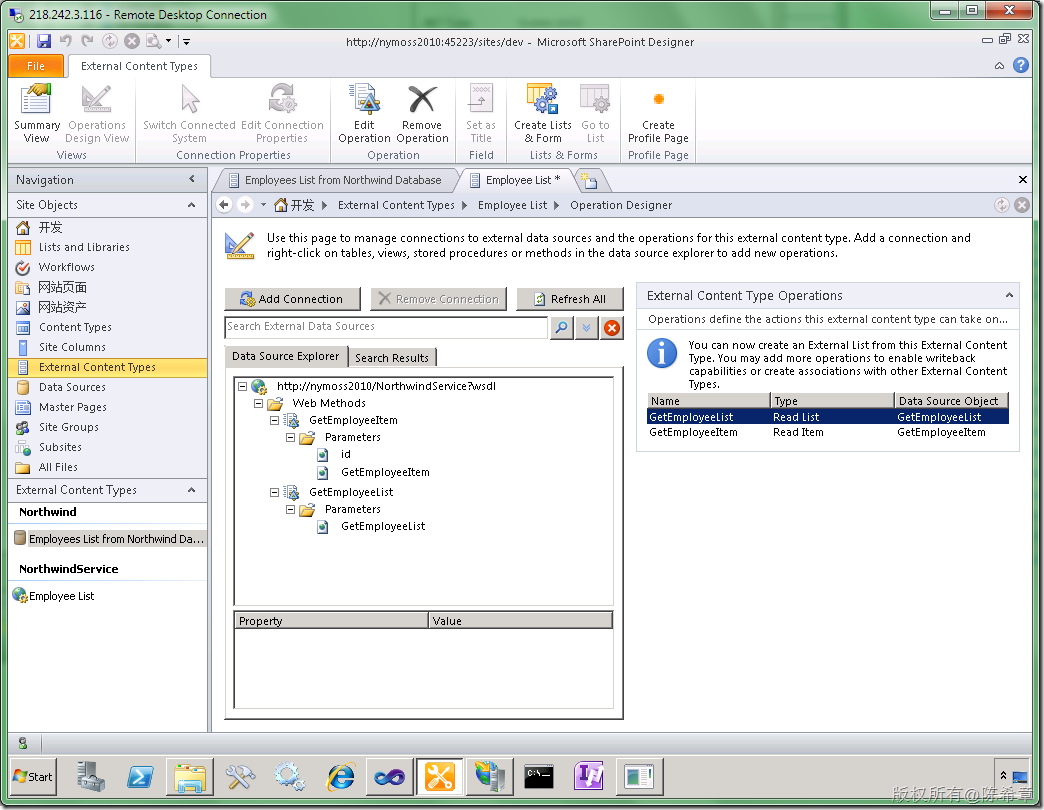The height and width of the screenshot is (810, 1044).
Task: Open the SharePoint Designer help icon
Action: pos(1021,65)
